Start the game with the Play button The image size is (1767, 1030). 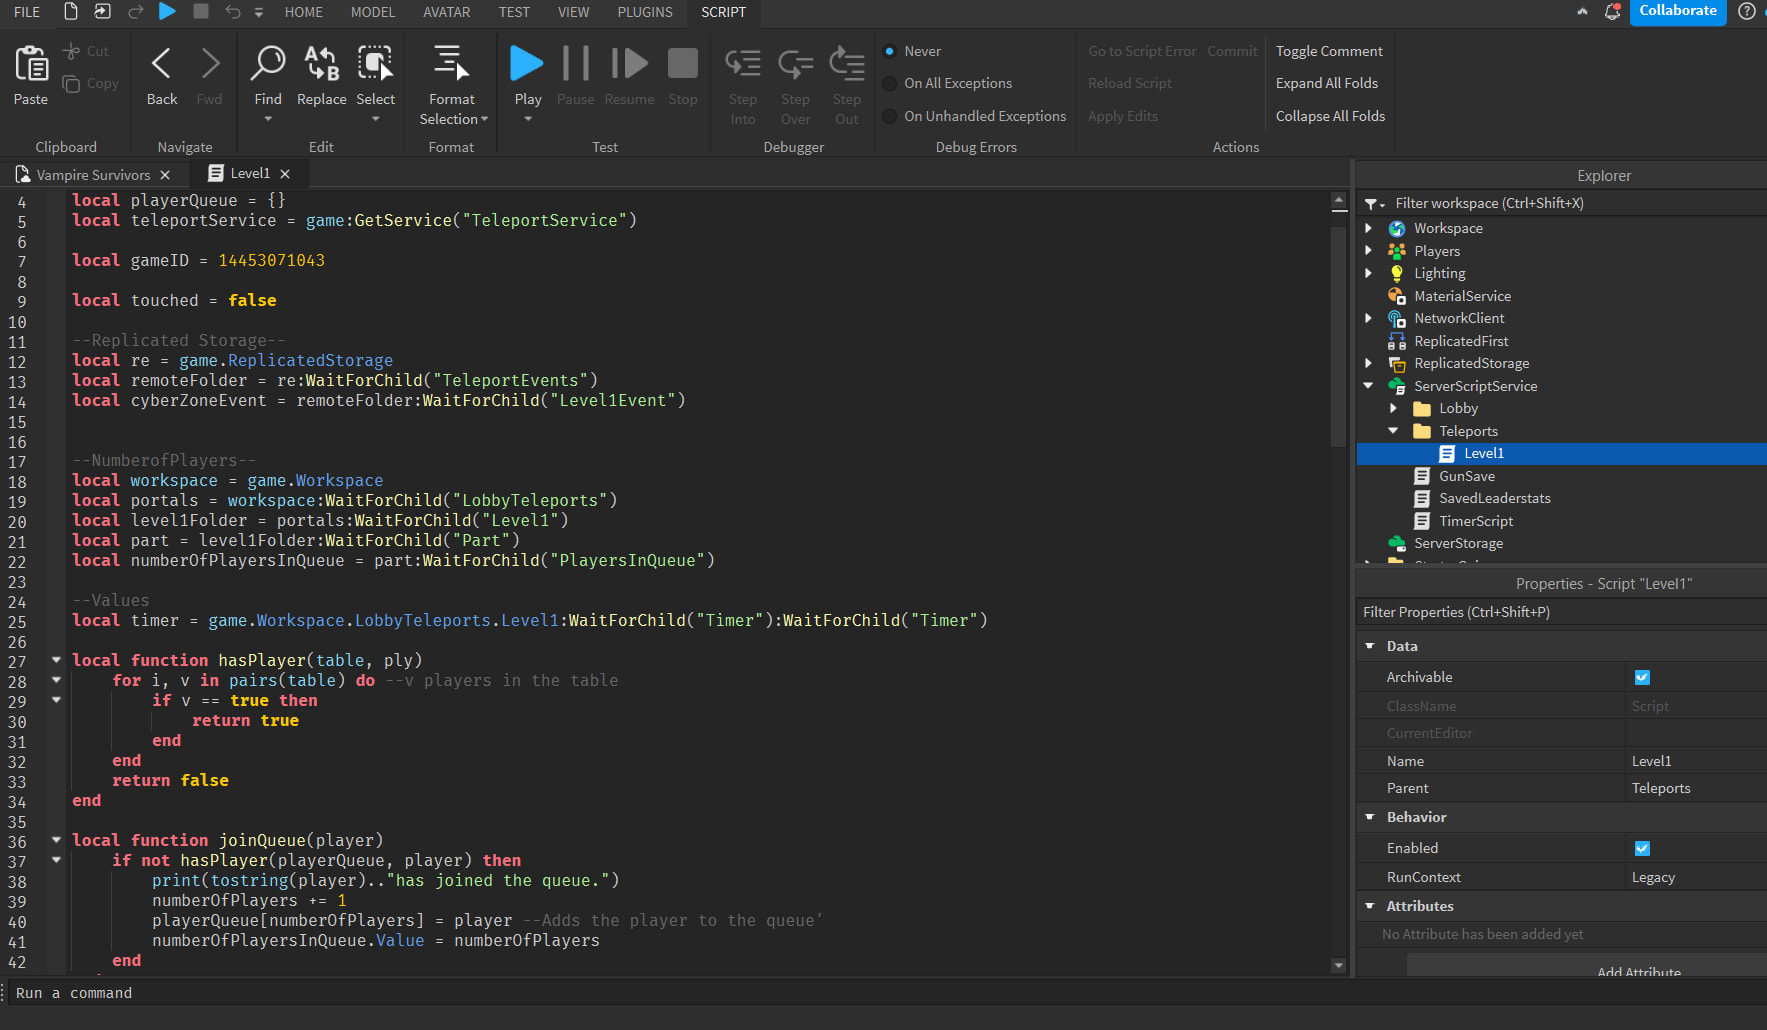click(527, 63)
